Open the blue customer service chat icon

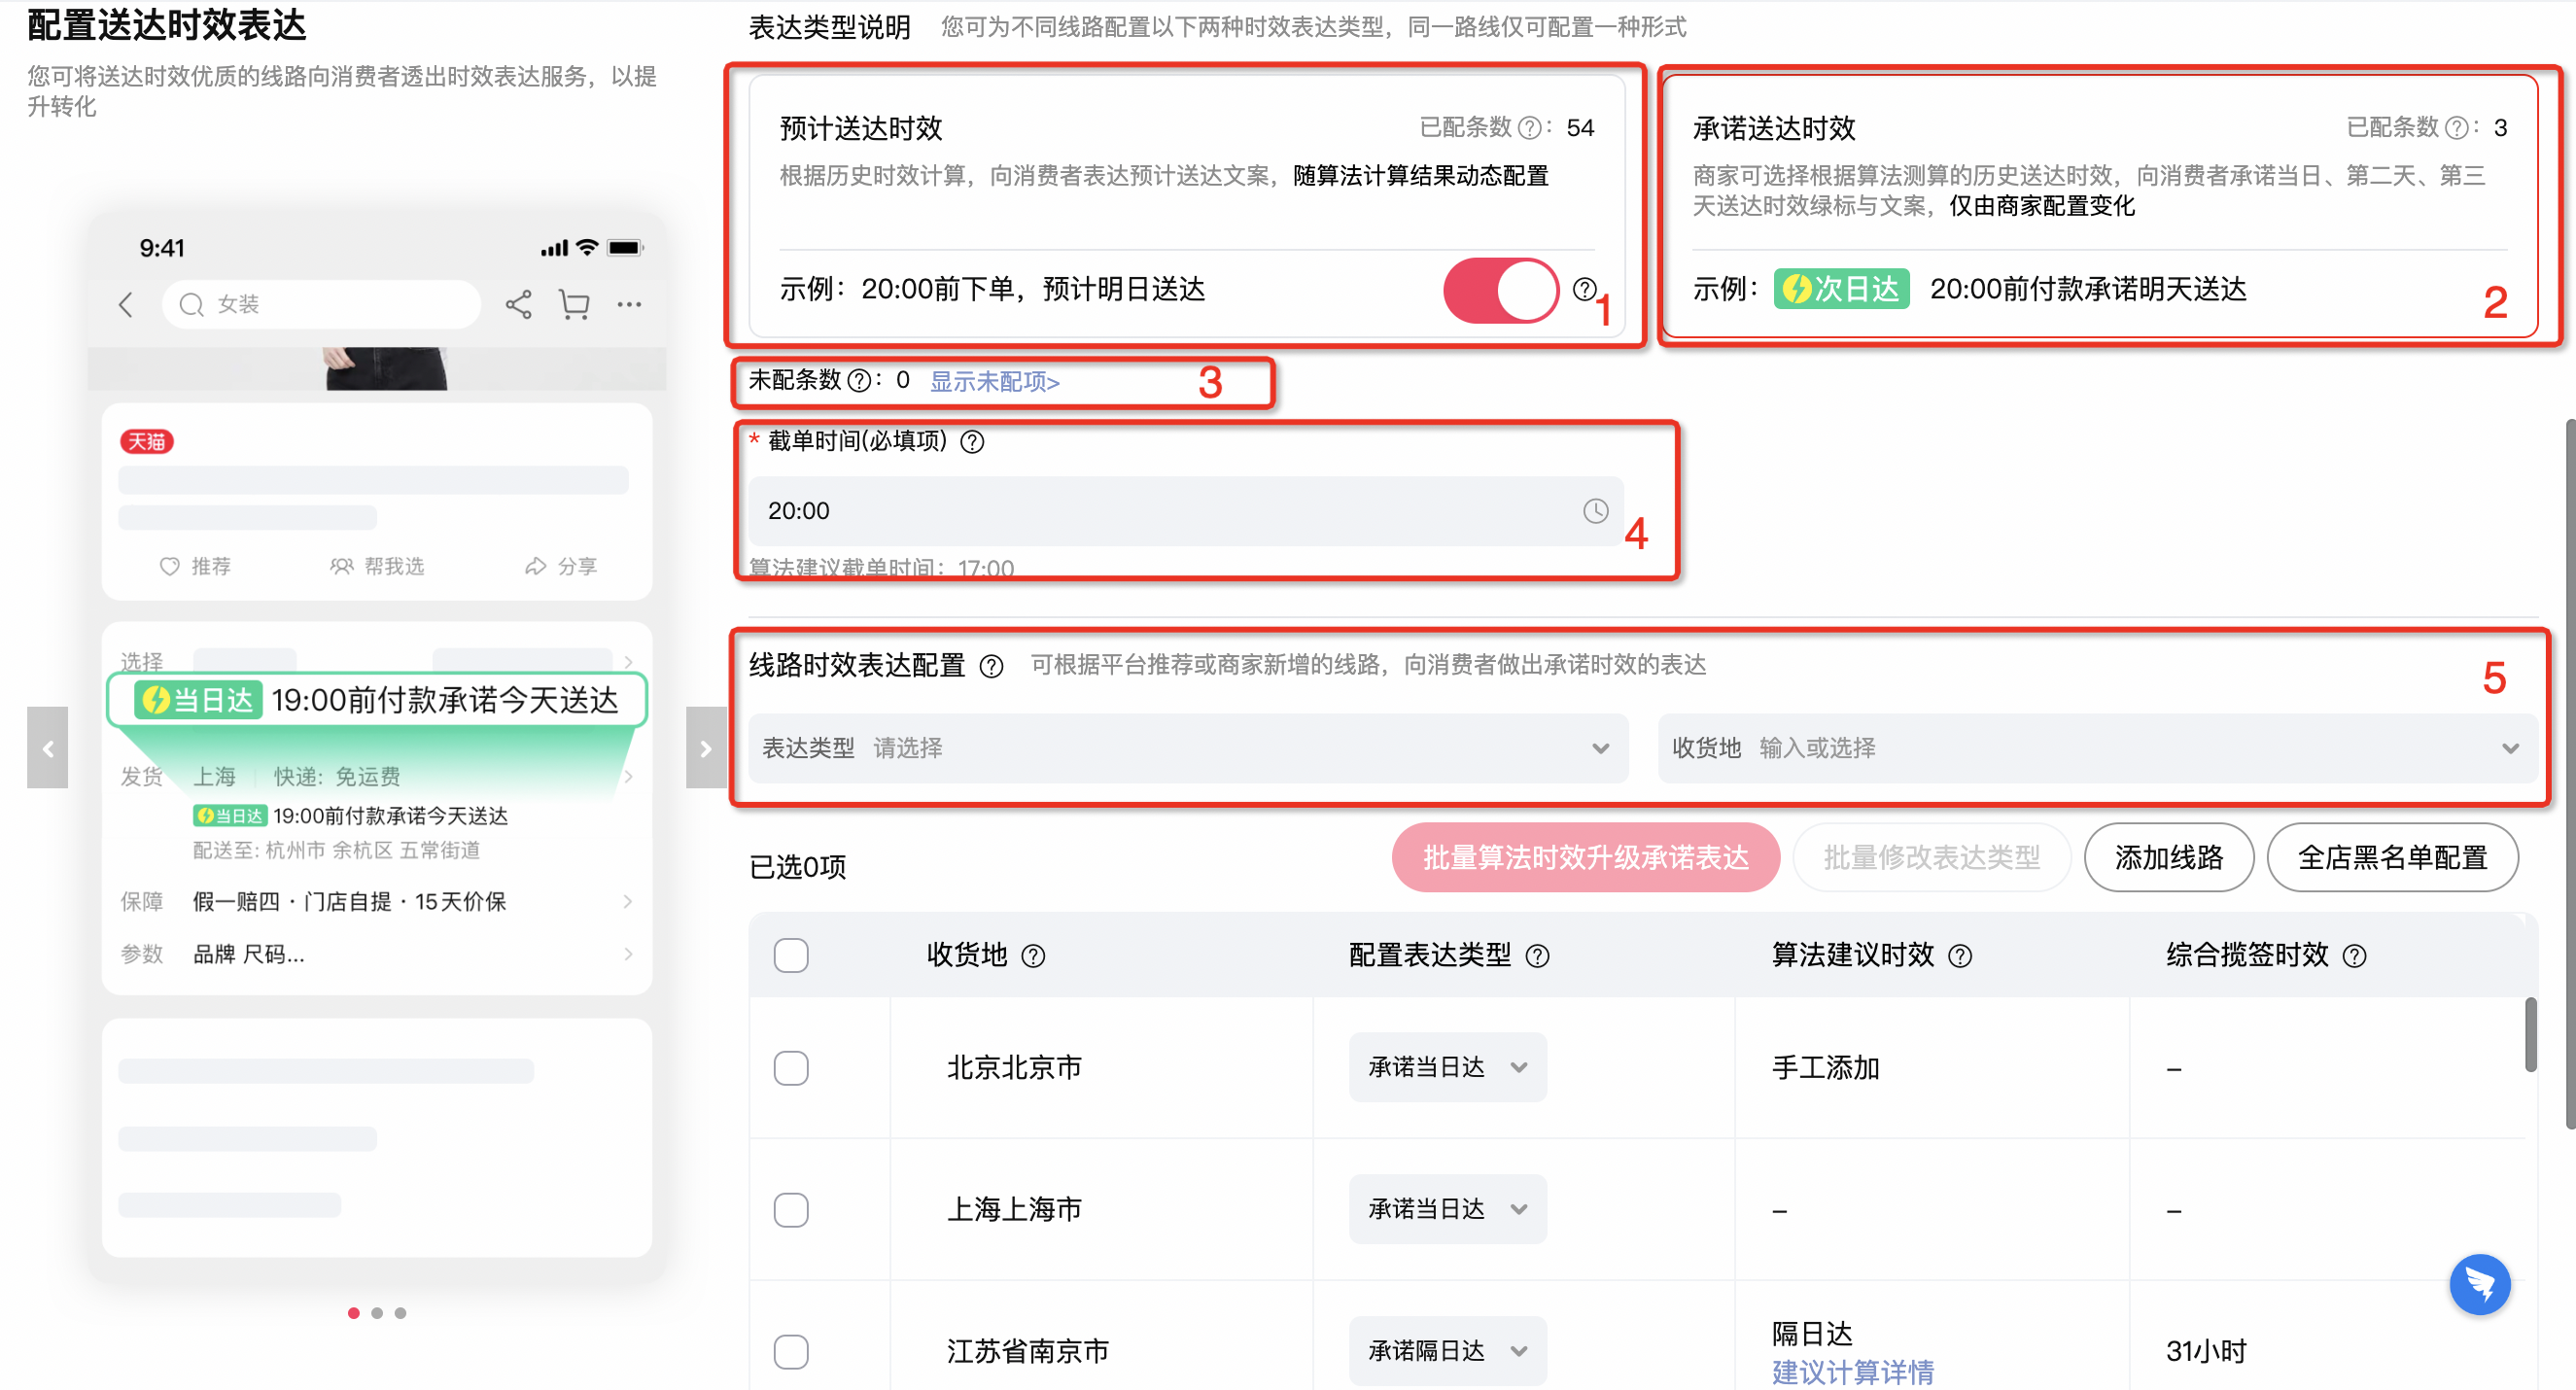[2479, 1284]
